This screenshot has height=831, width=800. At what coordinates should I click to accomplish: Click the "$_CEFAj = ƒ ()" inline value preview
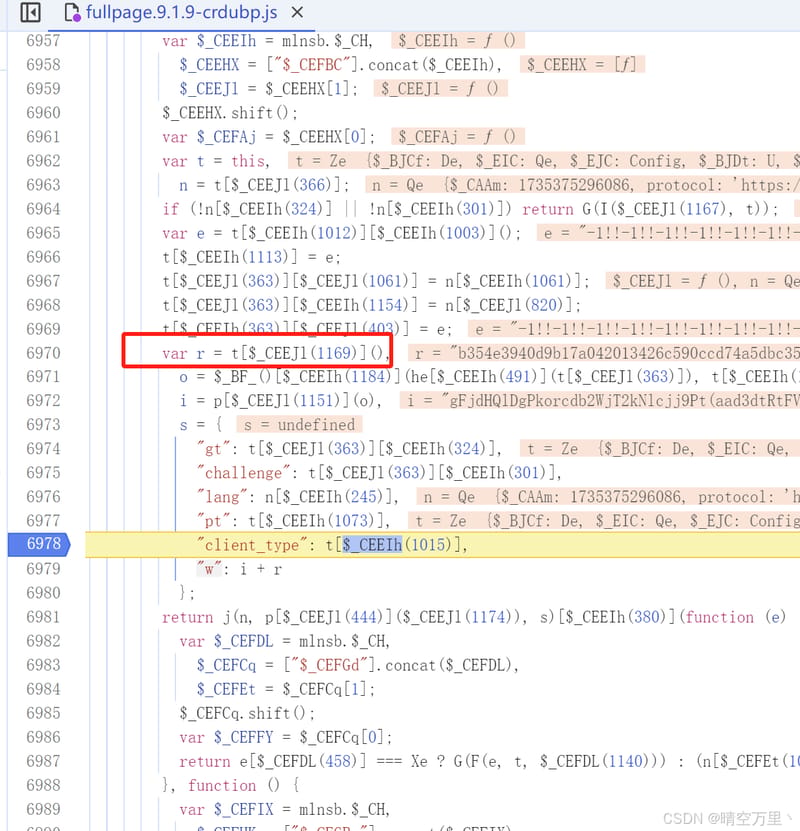tap(457, 137)
